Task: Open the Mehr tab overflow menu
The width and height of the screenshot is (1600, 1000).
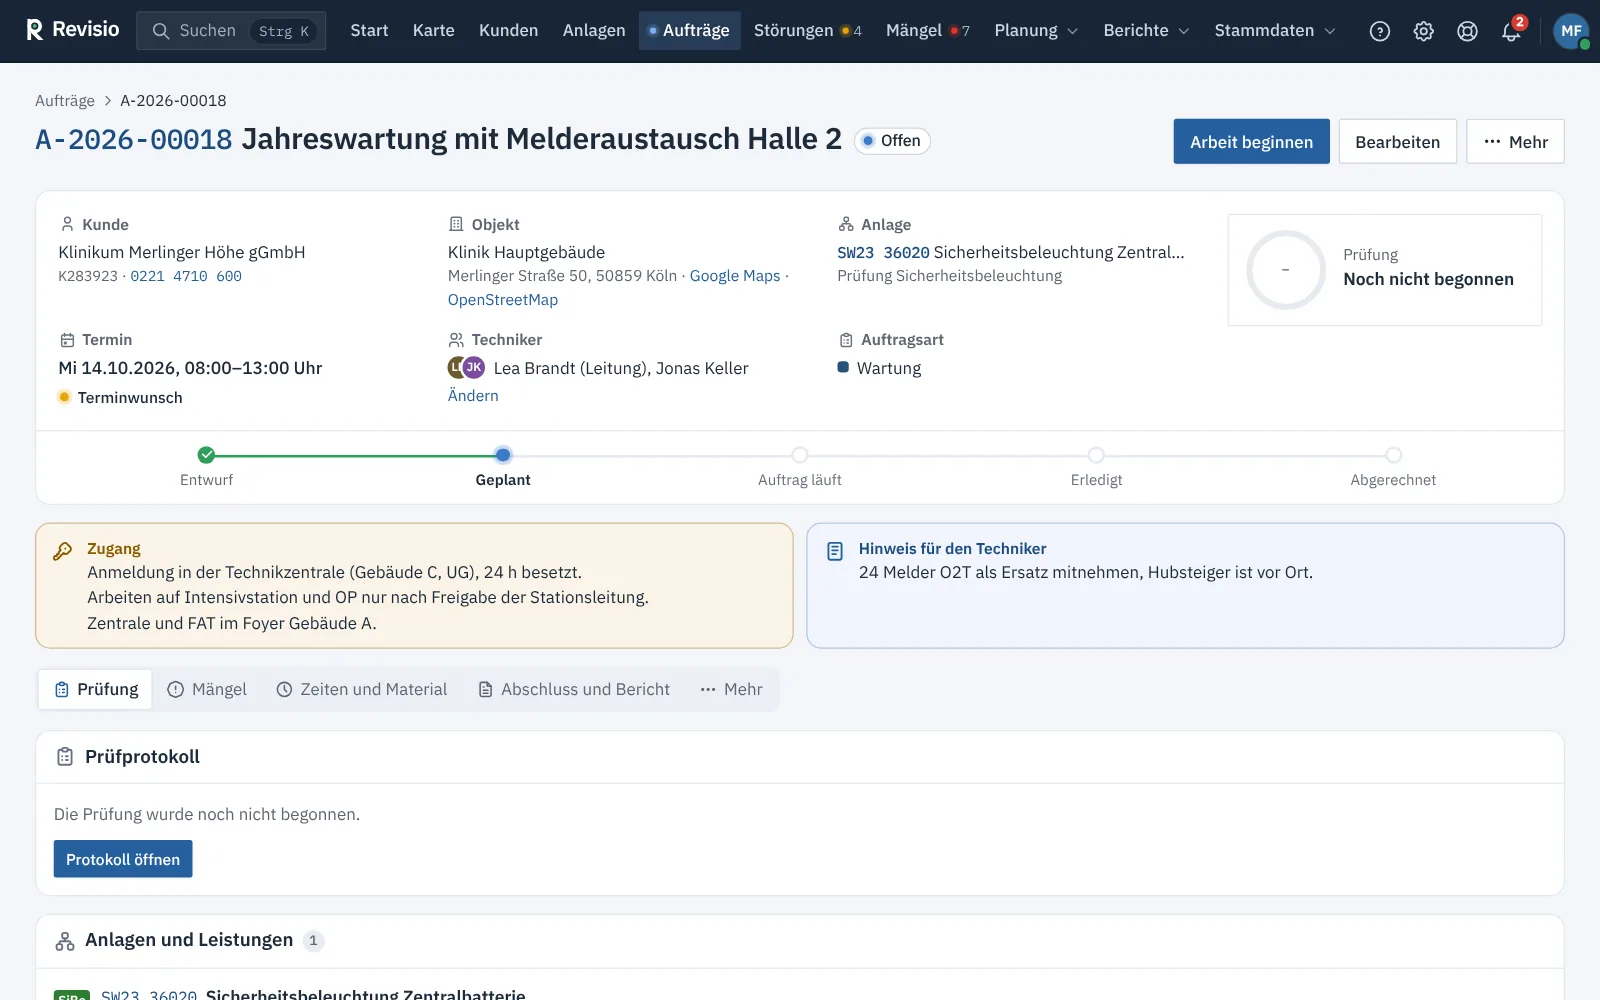Action: point(731,690)
